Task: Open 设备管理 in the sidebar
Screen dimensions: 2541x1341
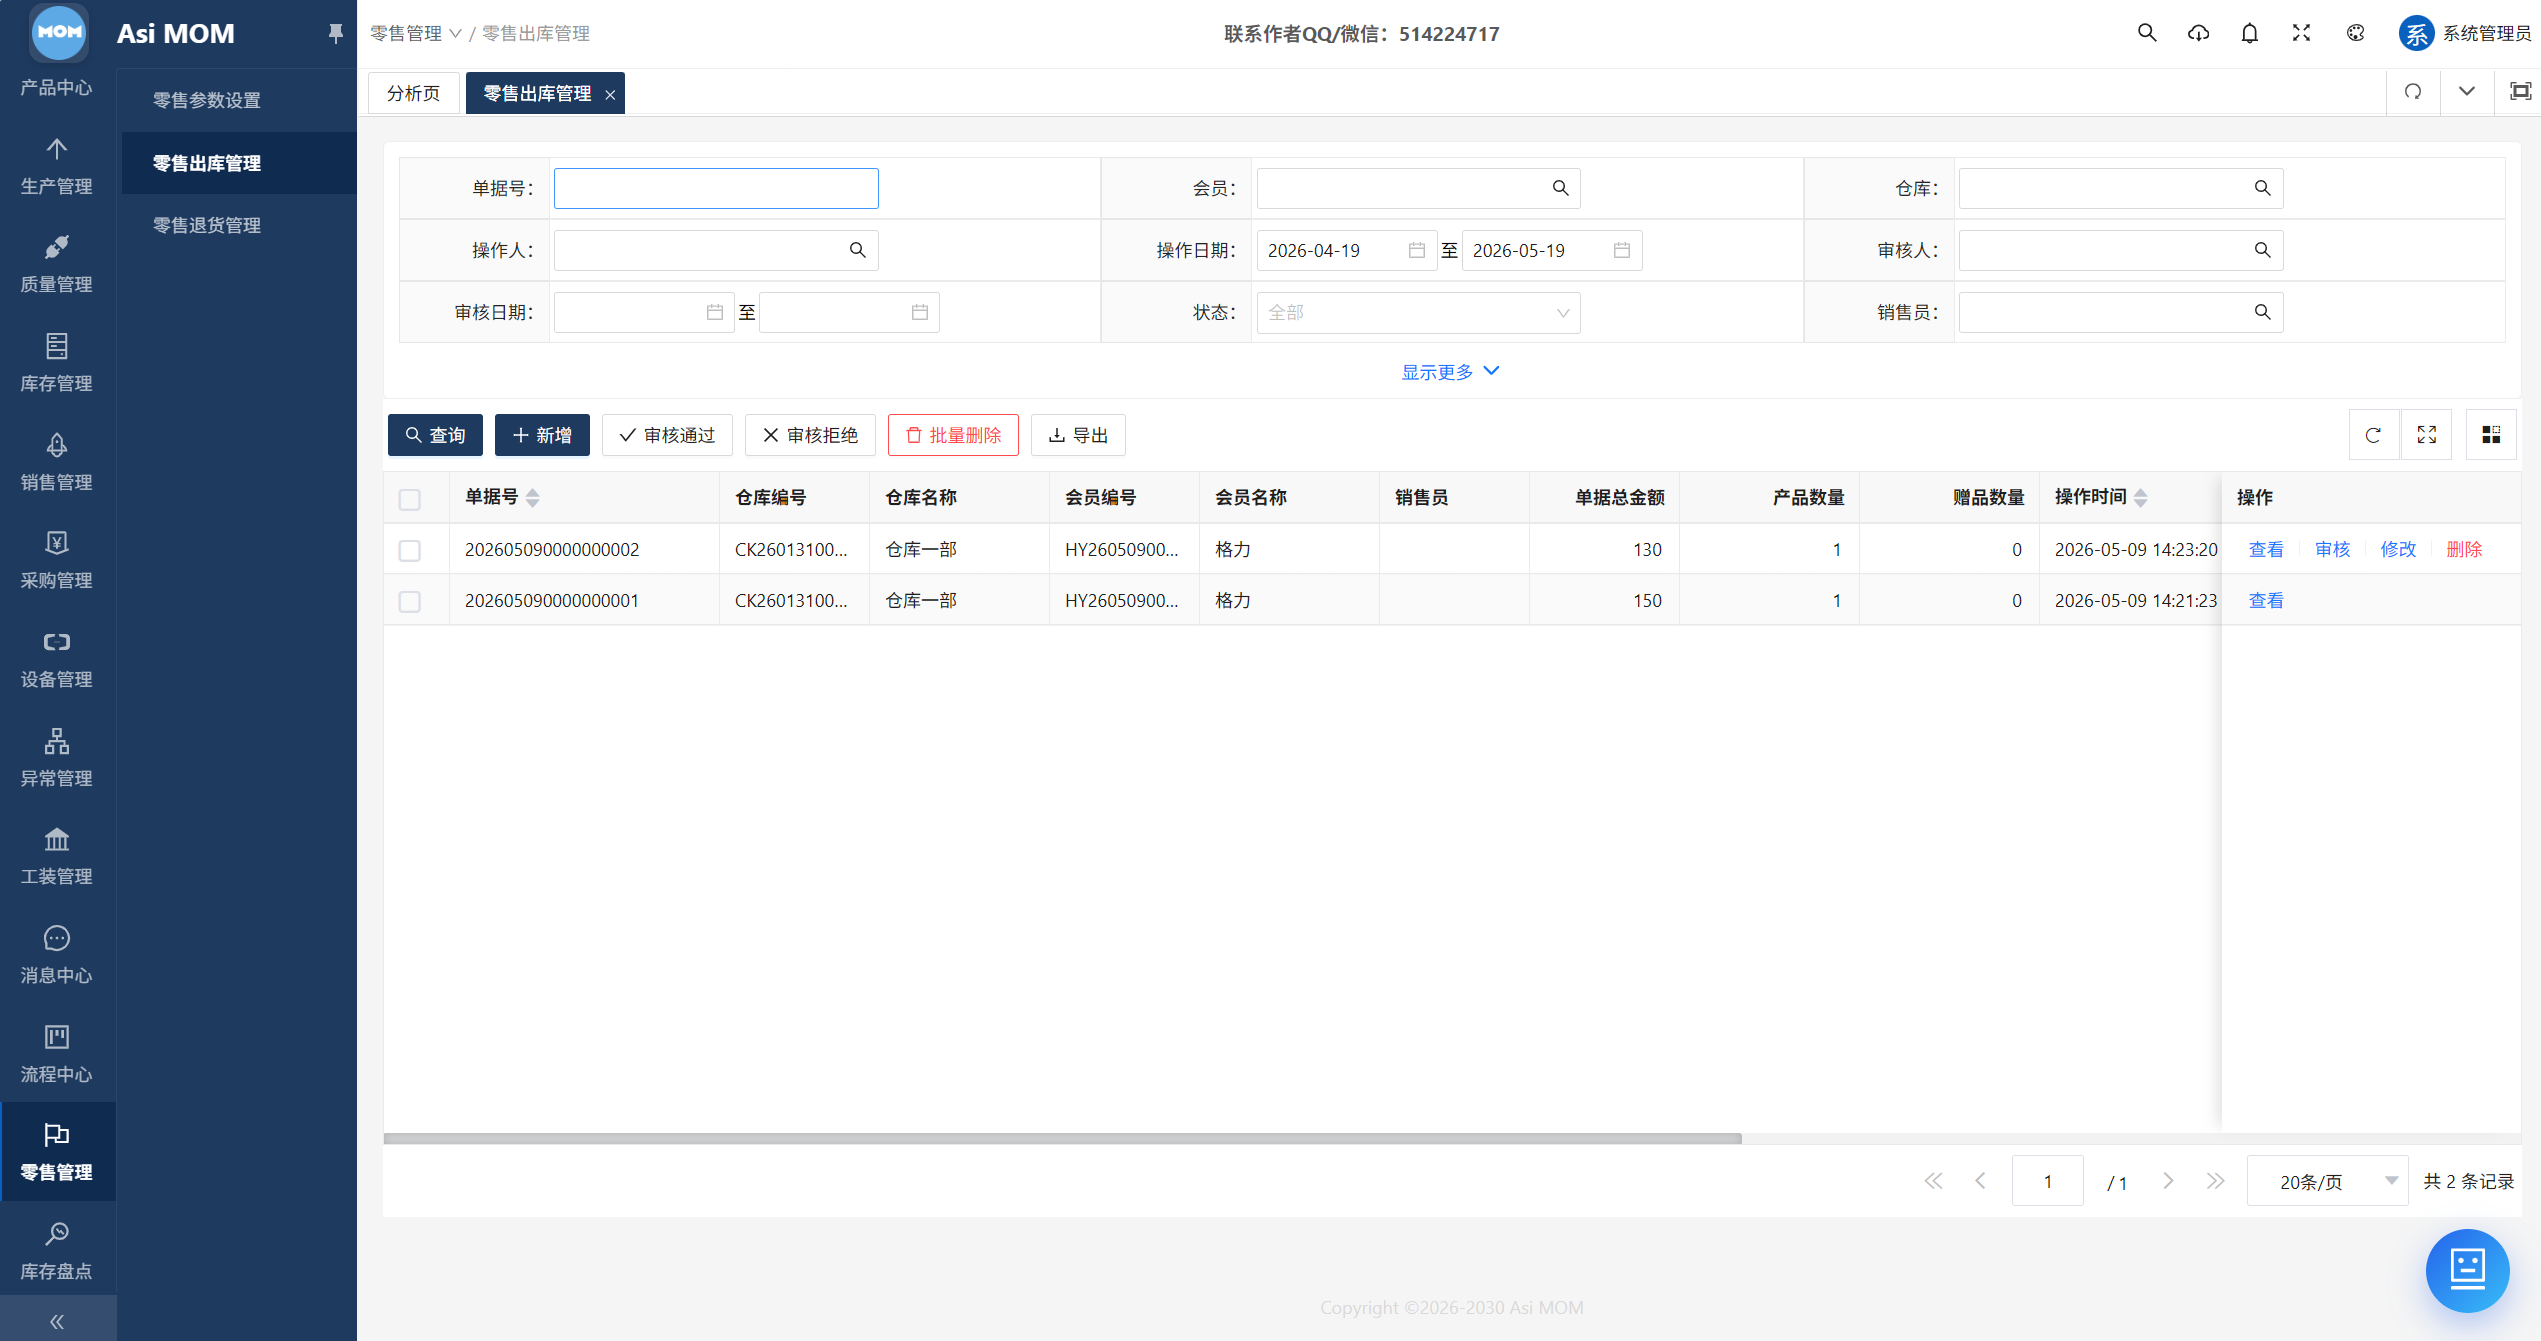Action: (57, 660)
